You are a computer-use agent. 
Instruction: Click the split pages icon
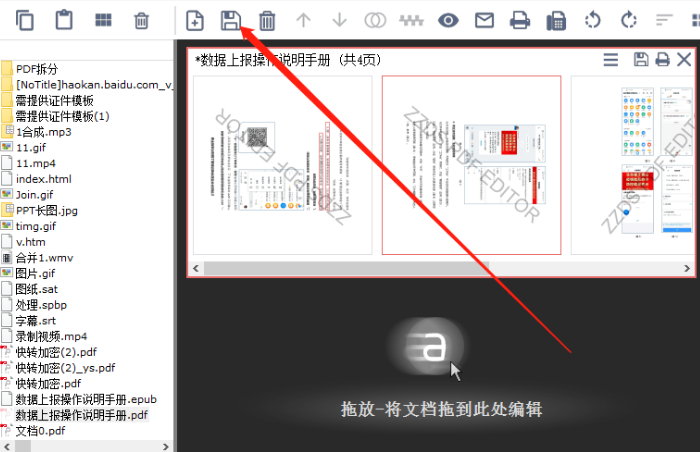pyautogui.click(x=412, y=20)
